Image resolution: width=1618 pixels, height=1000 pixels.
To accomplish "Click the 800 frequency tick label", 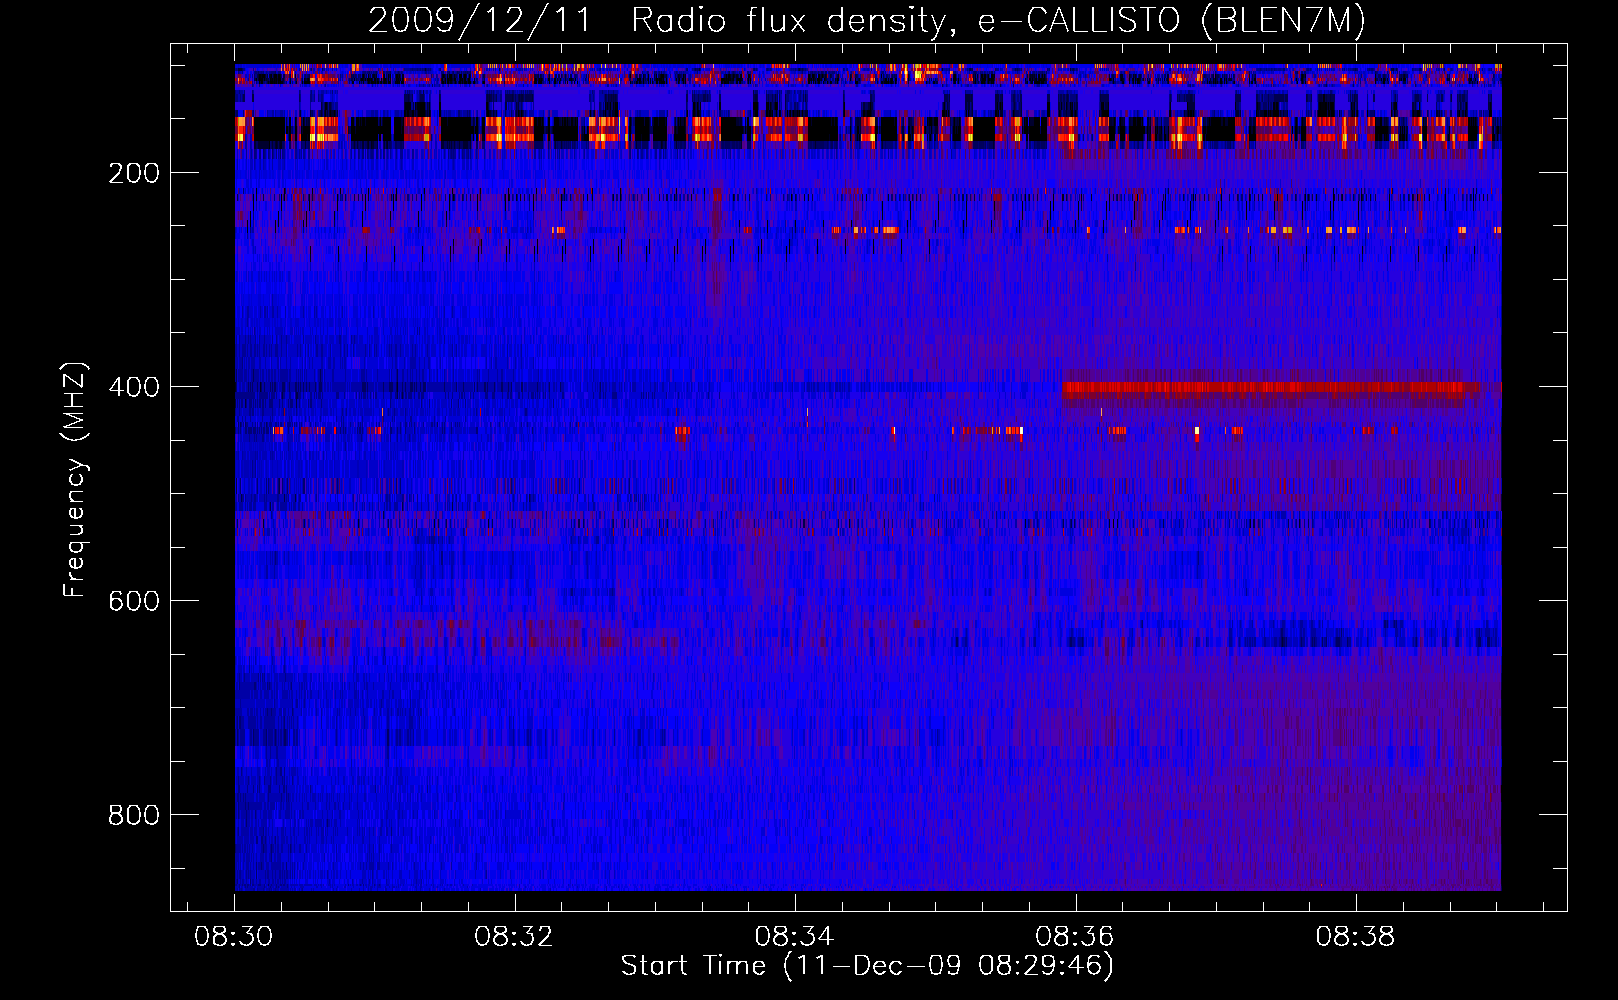I will click(x=134, y=815).
